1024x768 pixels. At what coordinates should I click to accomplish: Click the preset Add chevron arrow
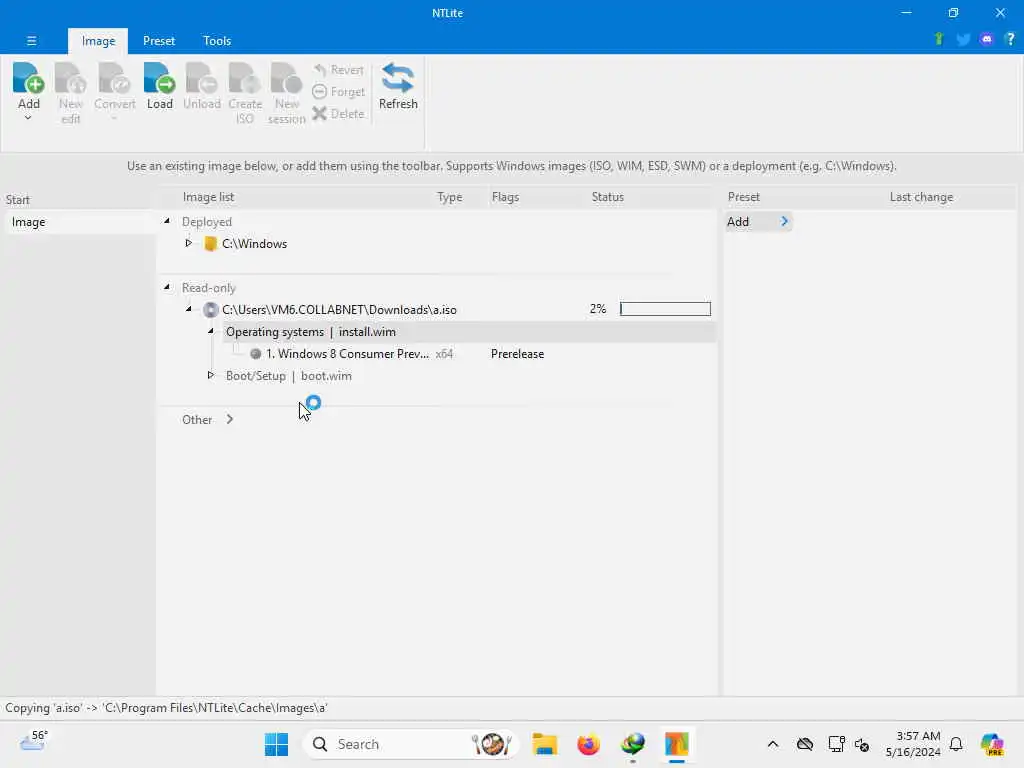(784, 221)
